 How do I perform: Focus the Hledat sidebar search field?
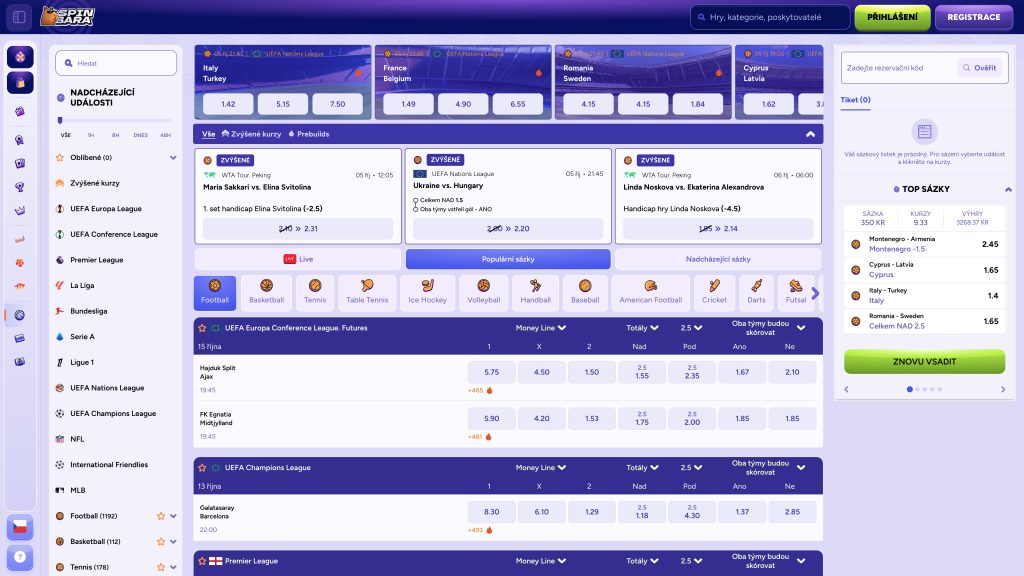click(x=116, y=63)
